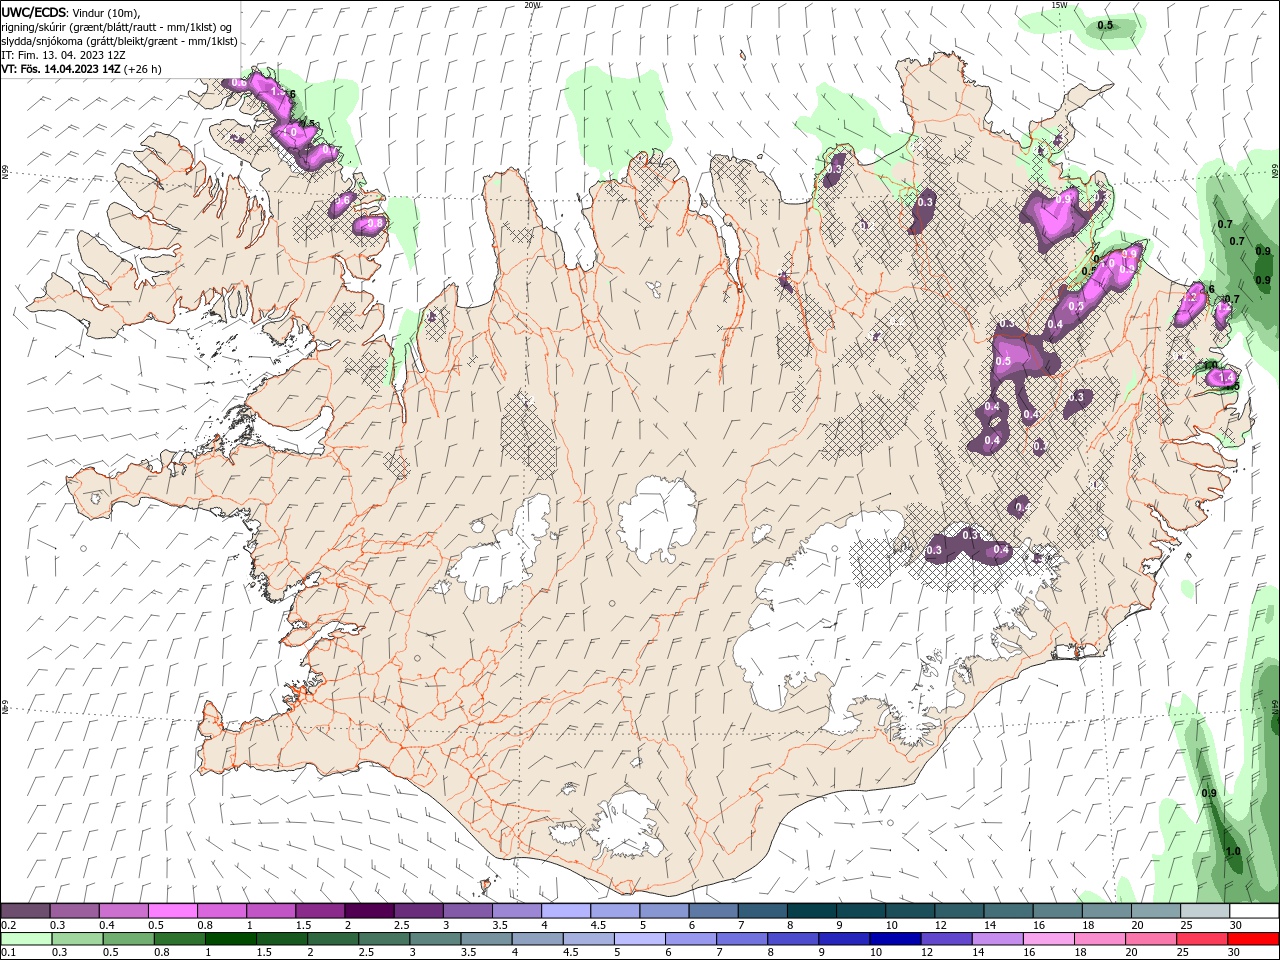Choose the grey-blue 3.5–4 lower-row swatch
This screenshot has width=1280, height=960.
(x=485, y=938)
